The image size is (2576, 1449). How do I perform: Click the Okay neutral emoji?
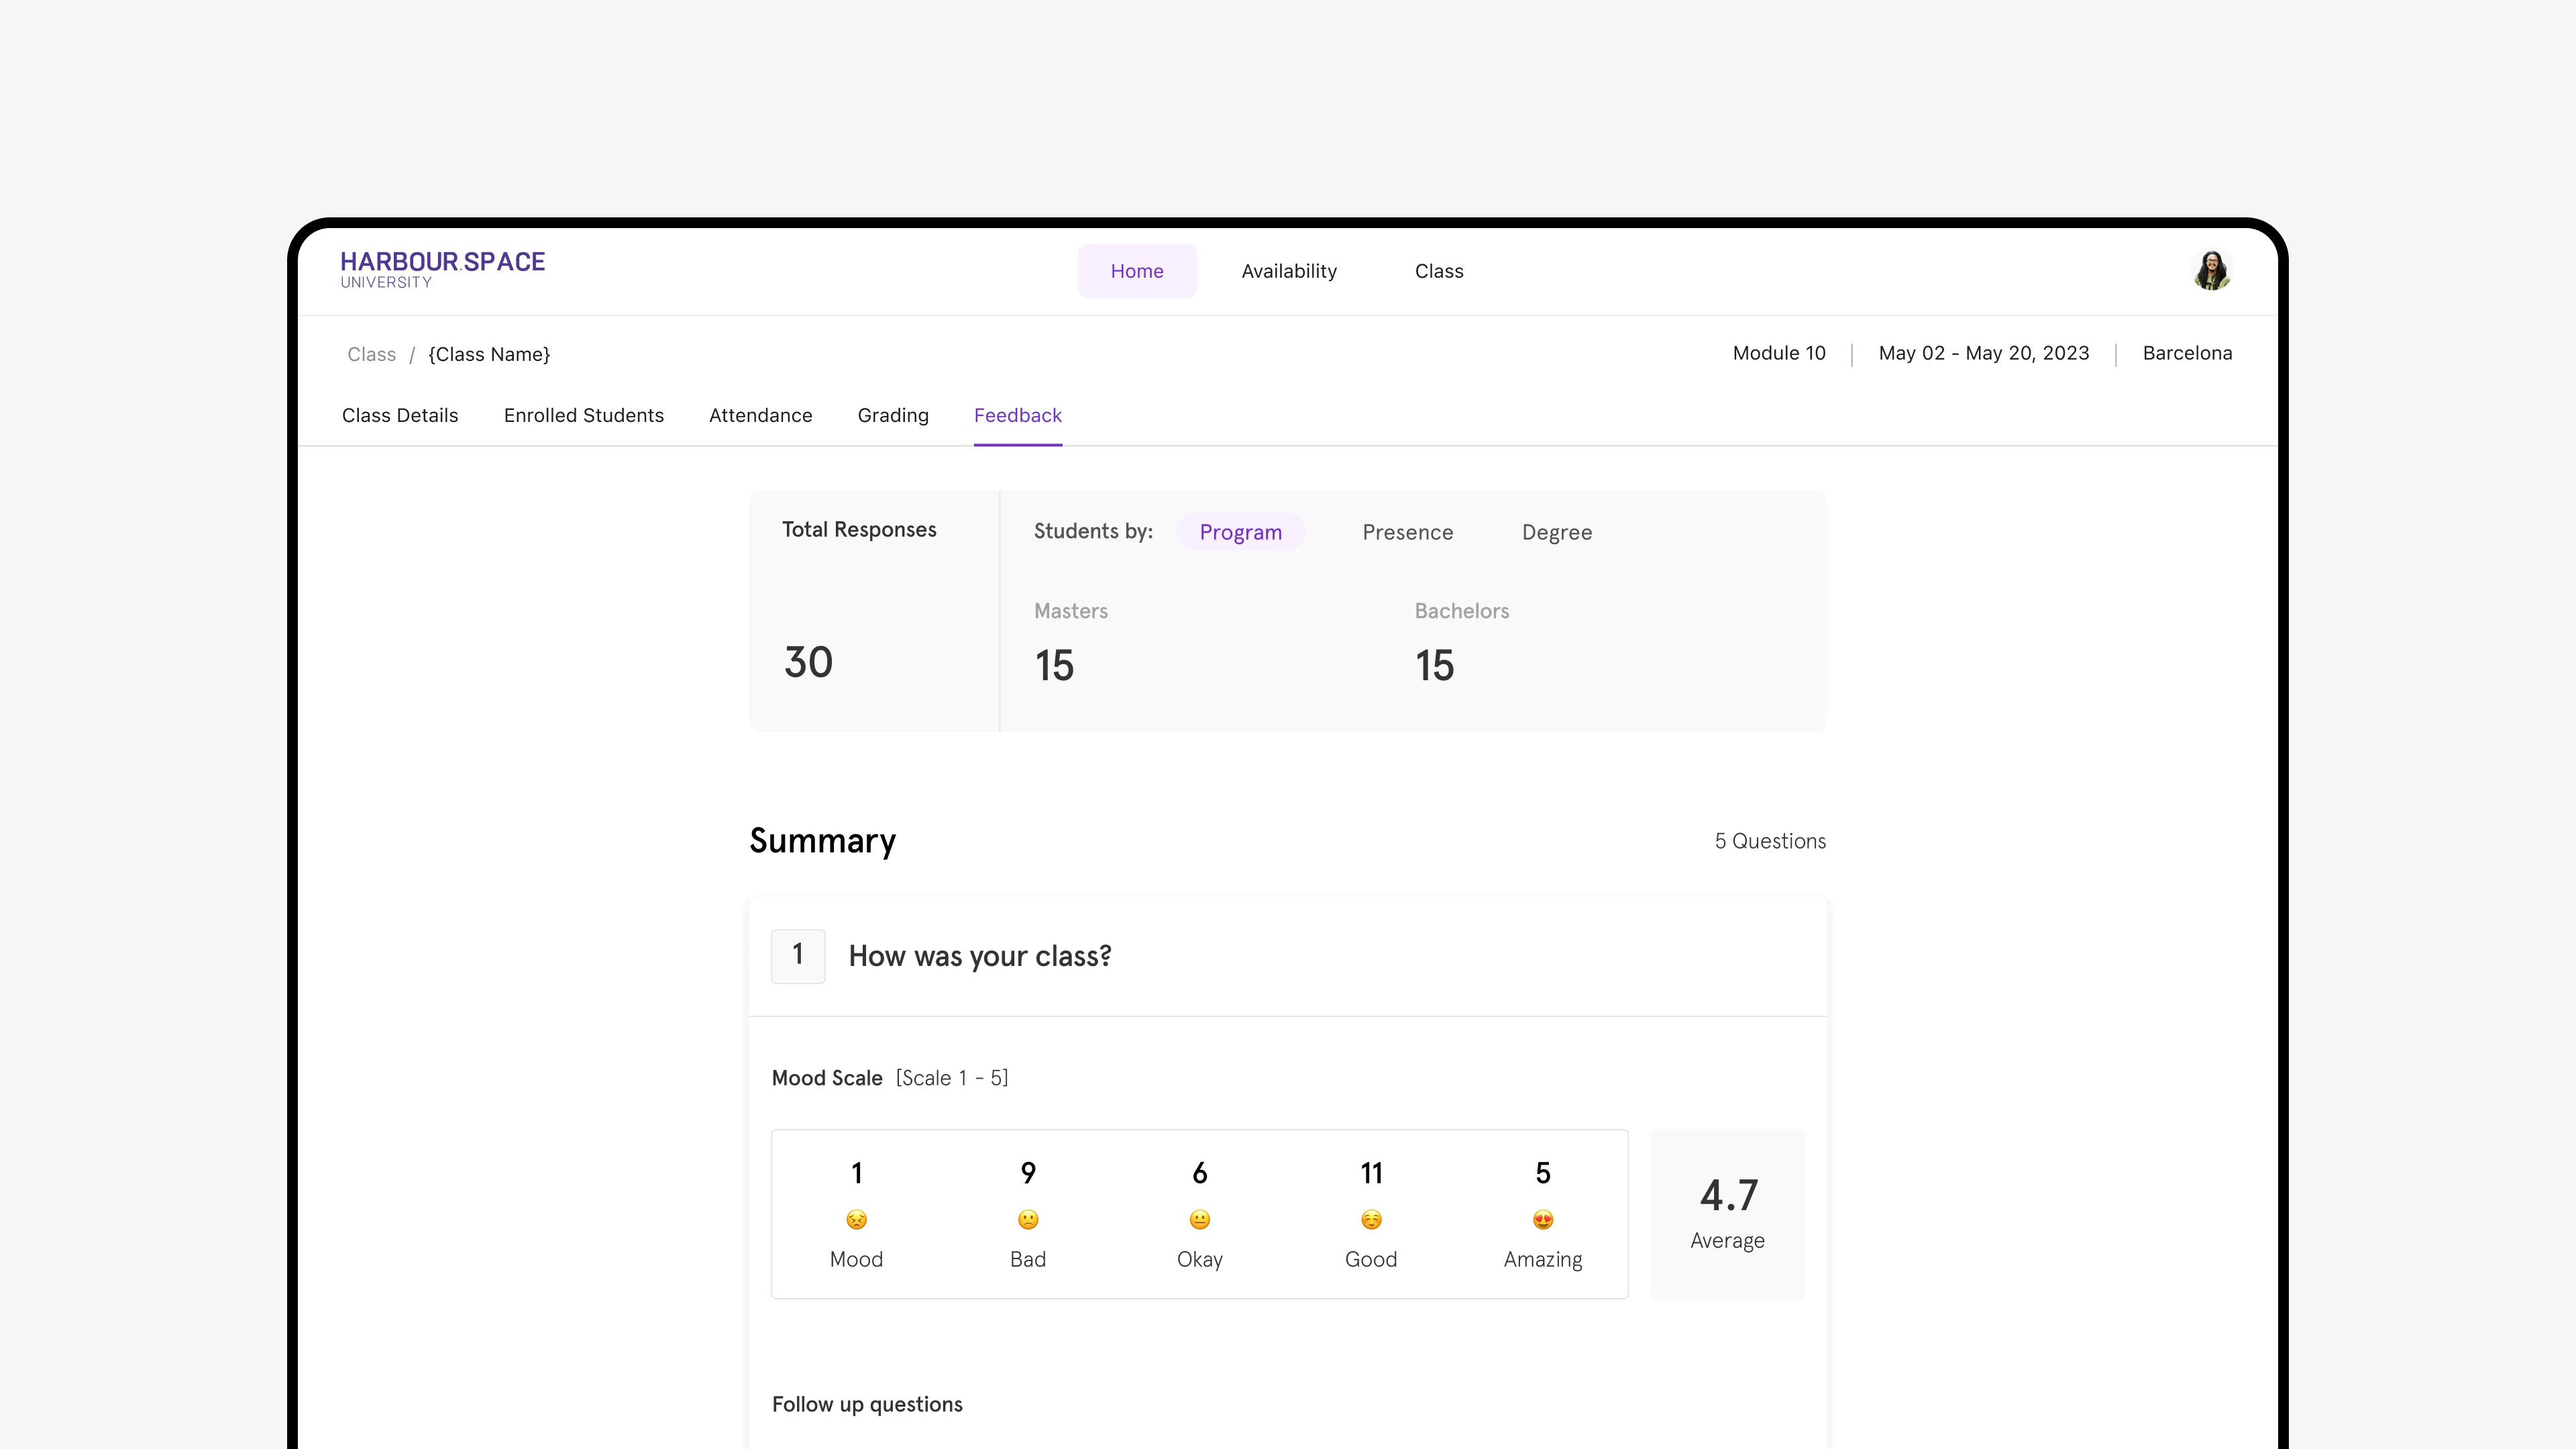pyautogui.click(x=1199, y=1219)
